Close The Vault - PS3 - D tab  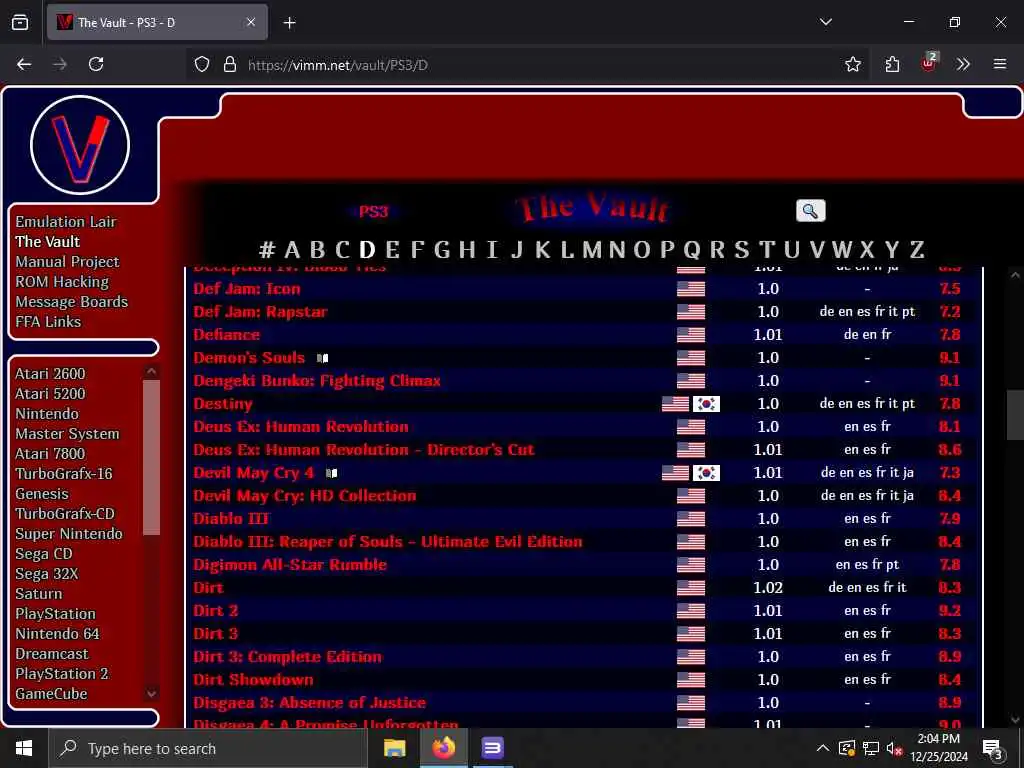[251, 22]
